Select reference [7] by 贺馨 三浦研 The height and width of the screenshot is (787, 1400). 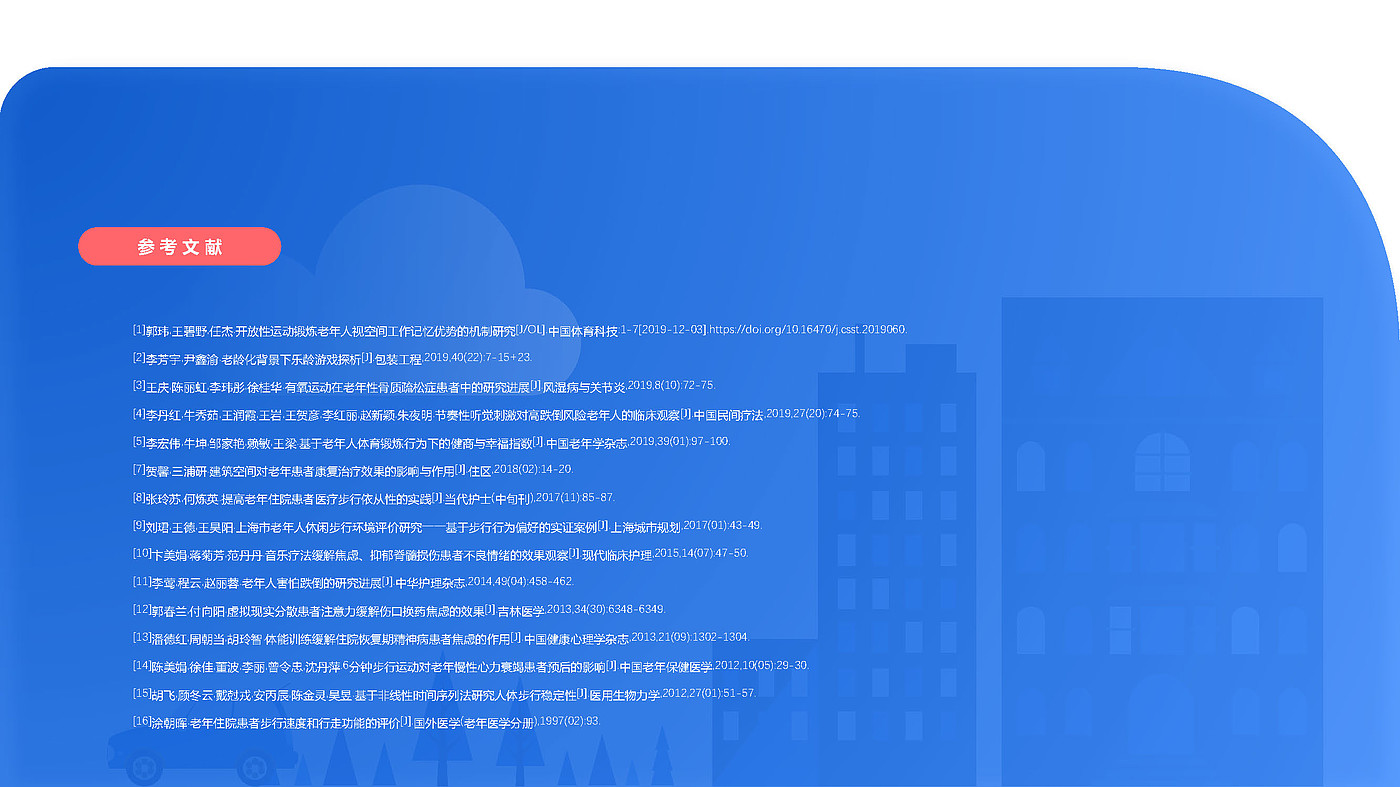coord(353,470)
